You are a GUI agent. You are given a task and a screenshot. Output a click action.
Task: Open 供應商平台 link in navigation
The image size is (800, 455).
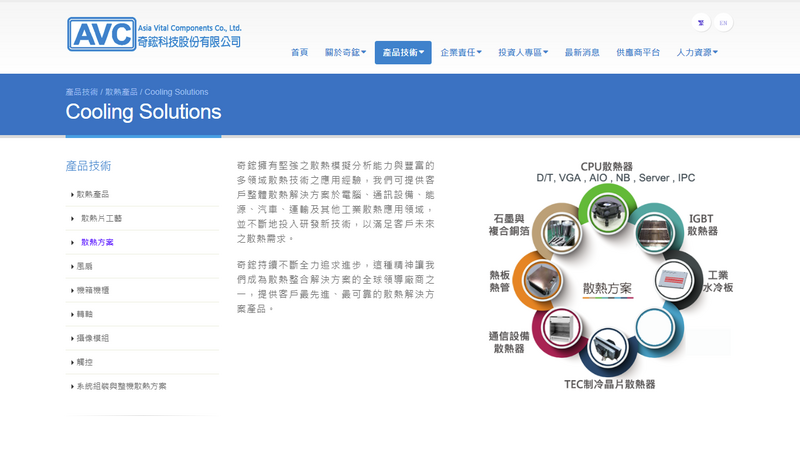pos(638,53)
